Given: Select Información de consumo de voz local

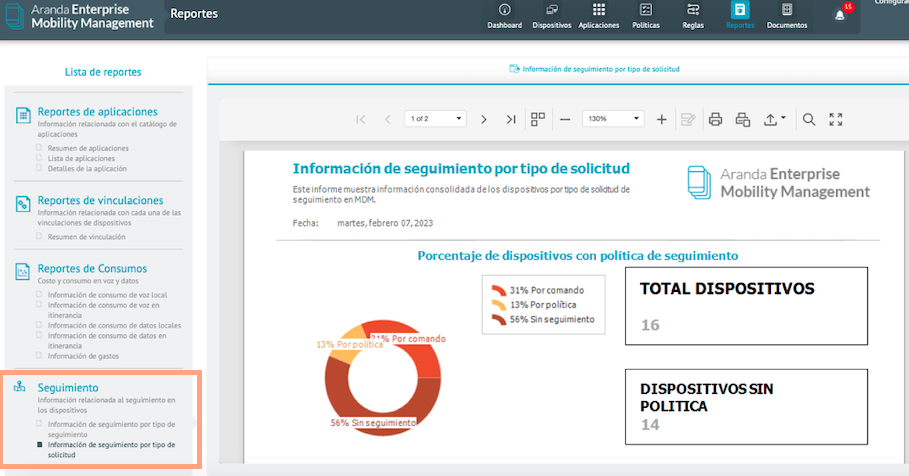Looking at the screenshot, I should point(107,295).
